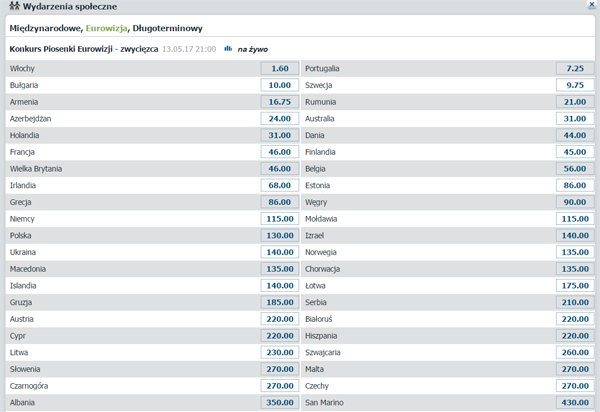The width and height of the screenshot is (600, 412).
Task: Click the 'Portugalia' country name
Action: [322, 69]
